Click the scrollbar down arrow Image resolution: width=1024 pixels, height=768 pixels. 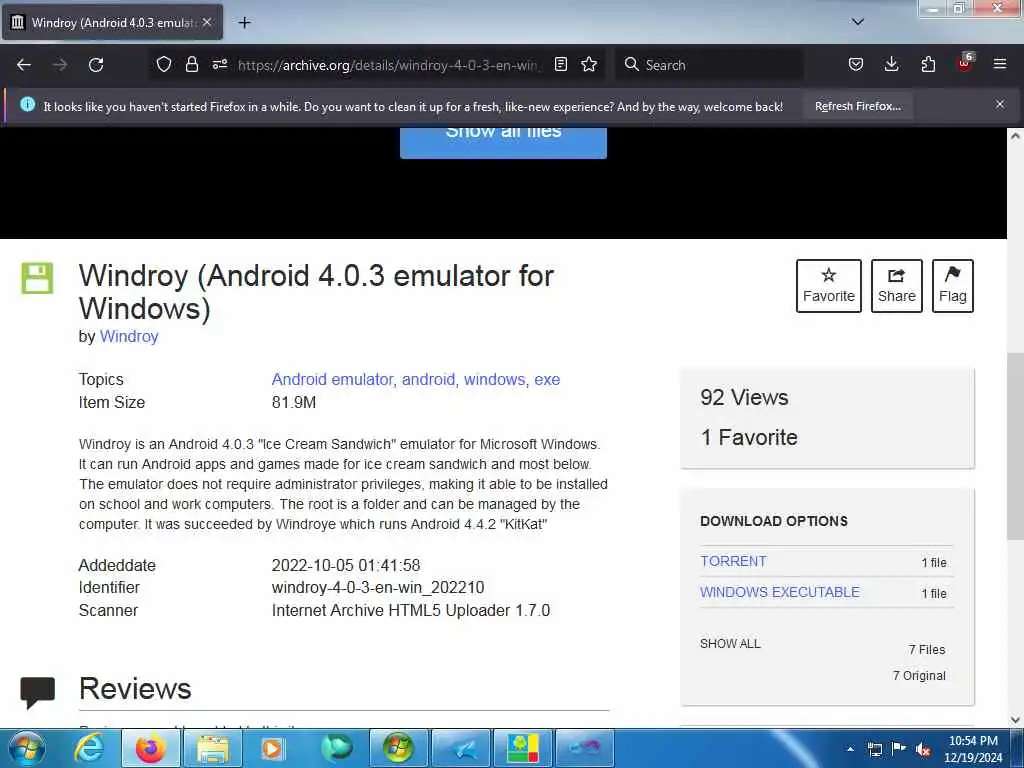[x=1015, y=720]
